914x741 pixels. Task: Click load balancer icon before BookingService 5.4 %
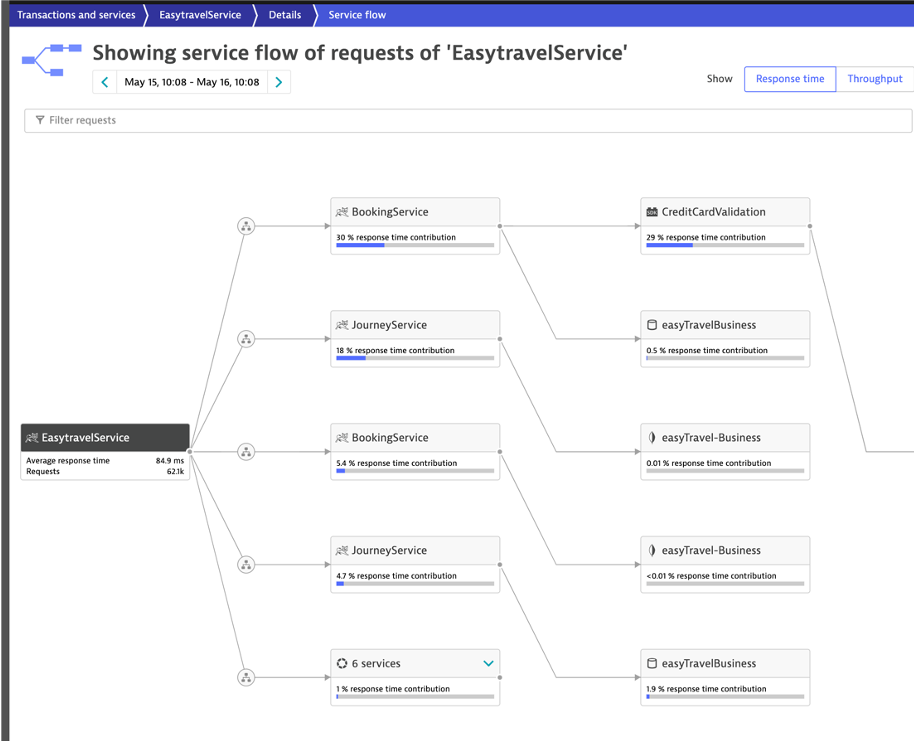[x=246, y=452]
